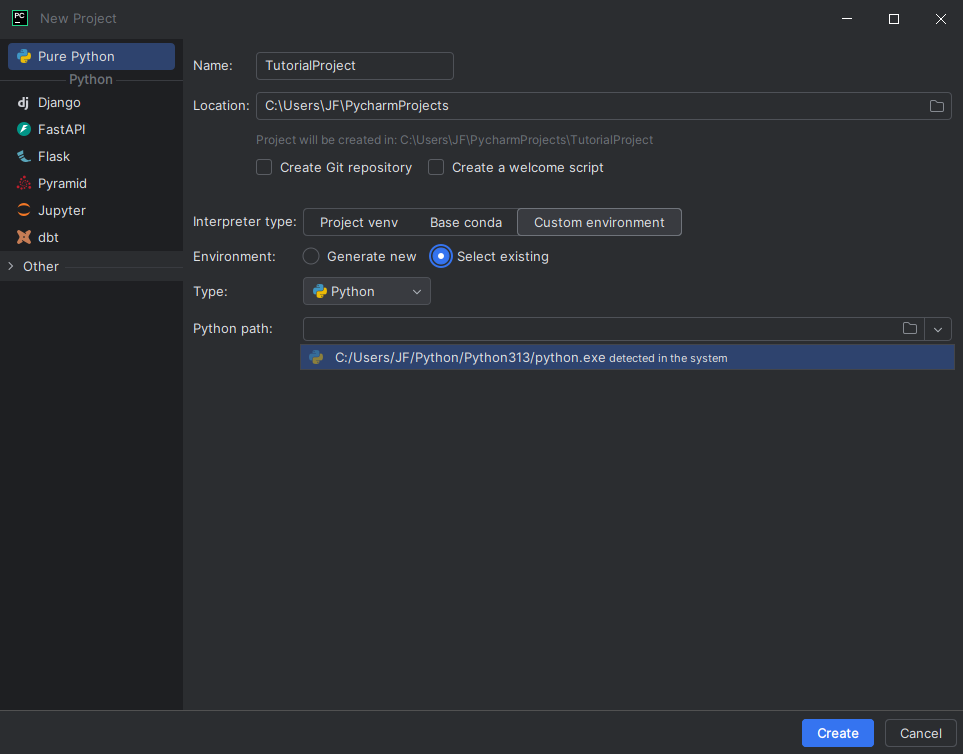This screenshot has width=963, height=754.
Task: Maximize the New Project window
Action: [894, 19]
